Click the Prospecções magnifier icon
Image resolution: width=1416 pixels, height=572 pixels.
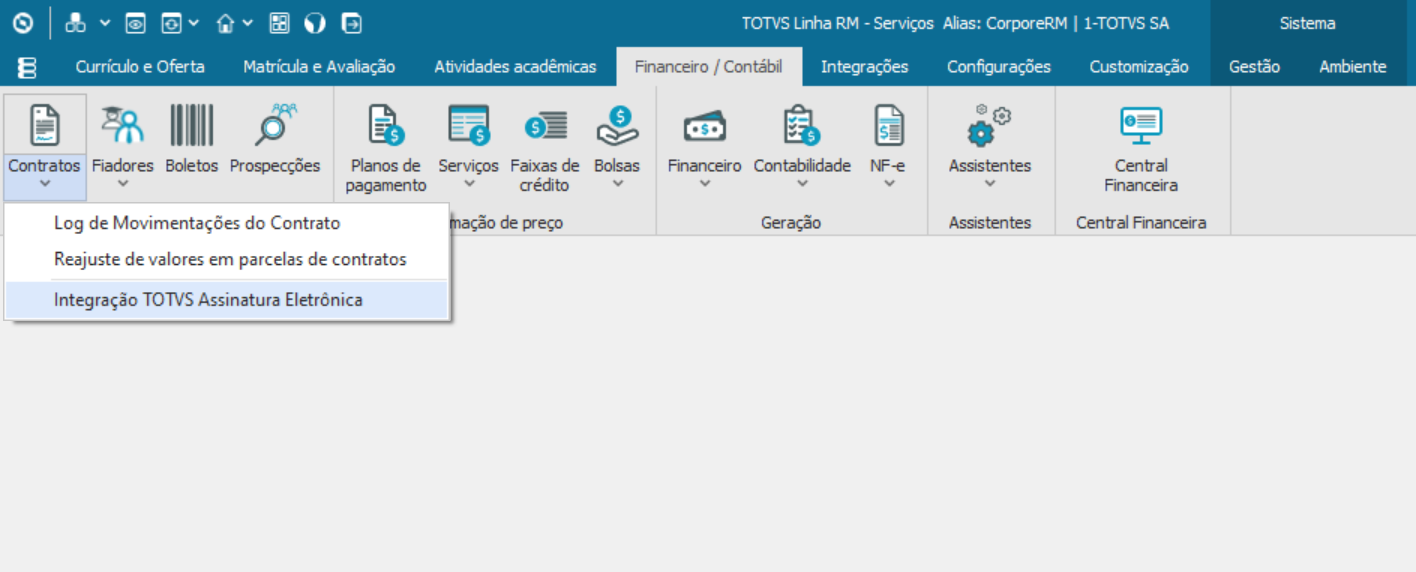click(275, 126)
